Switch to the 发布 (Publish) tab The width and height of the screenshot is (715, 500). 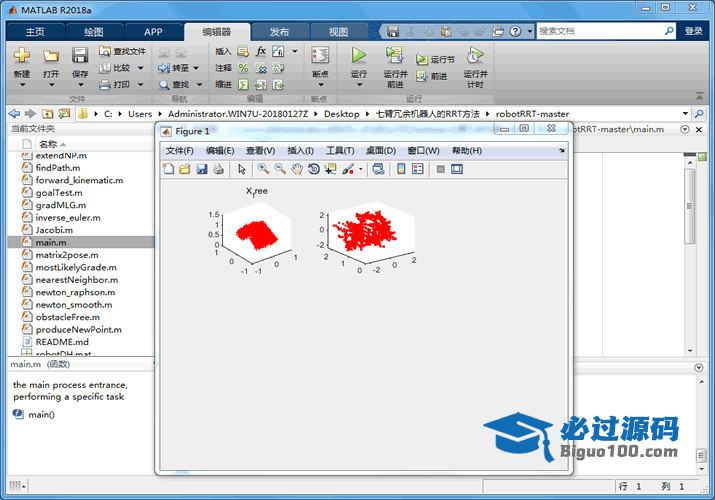(x=279, y=32)
